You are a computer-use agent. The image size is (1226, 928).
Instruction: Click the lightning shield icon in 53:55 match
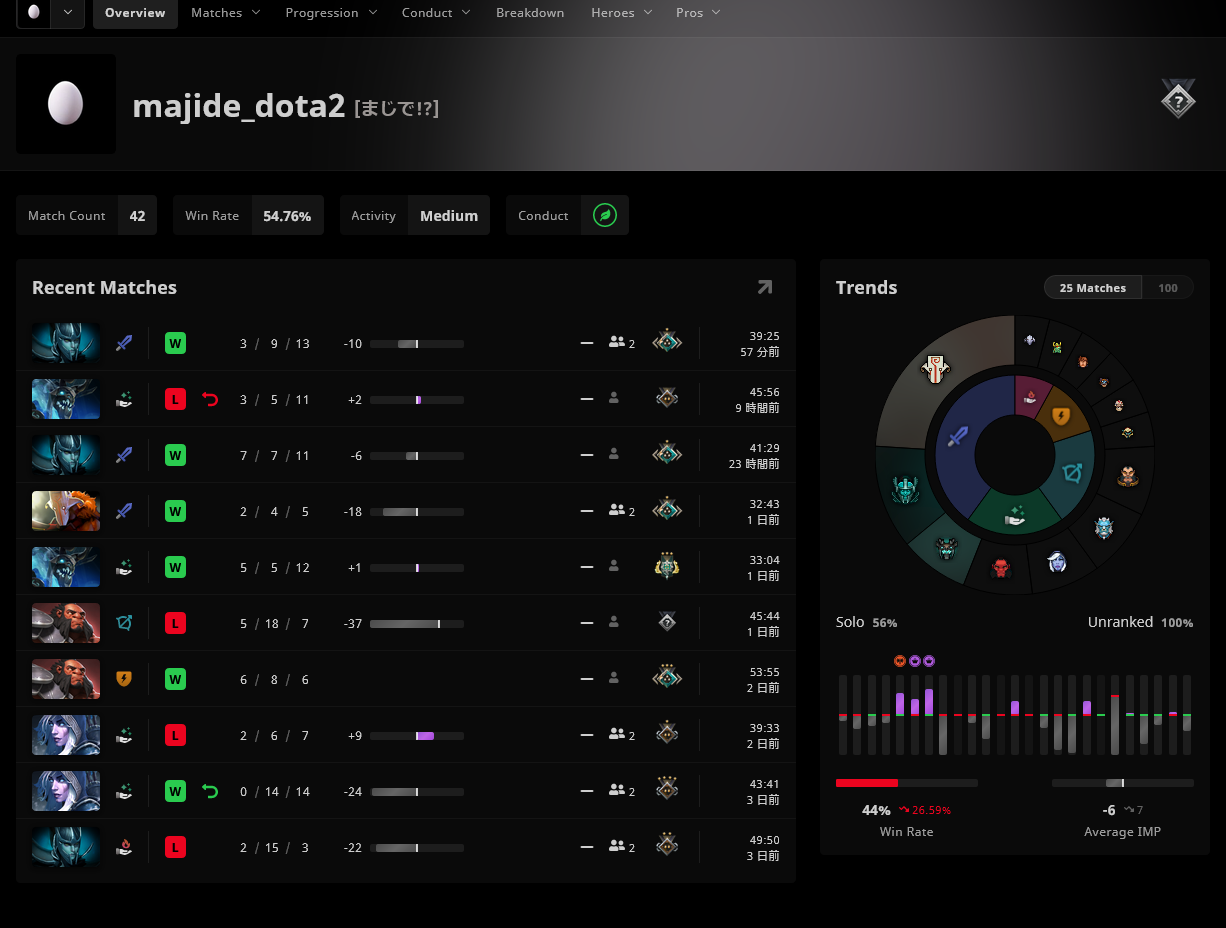[124, 679]
